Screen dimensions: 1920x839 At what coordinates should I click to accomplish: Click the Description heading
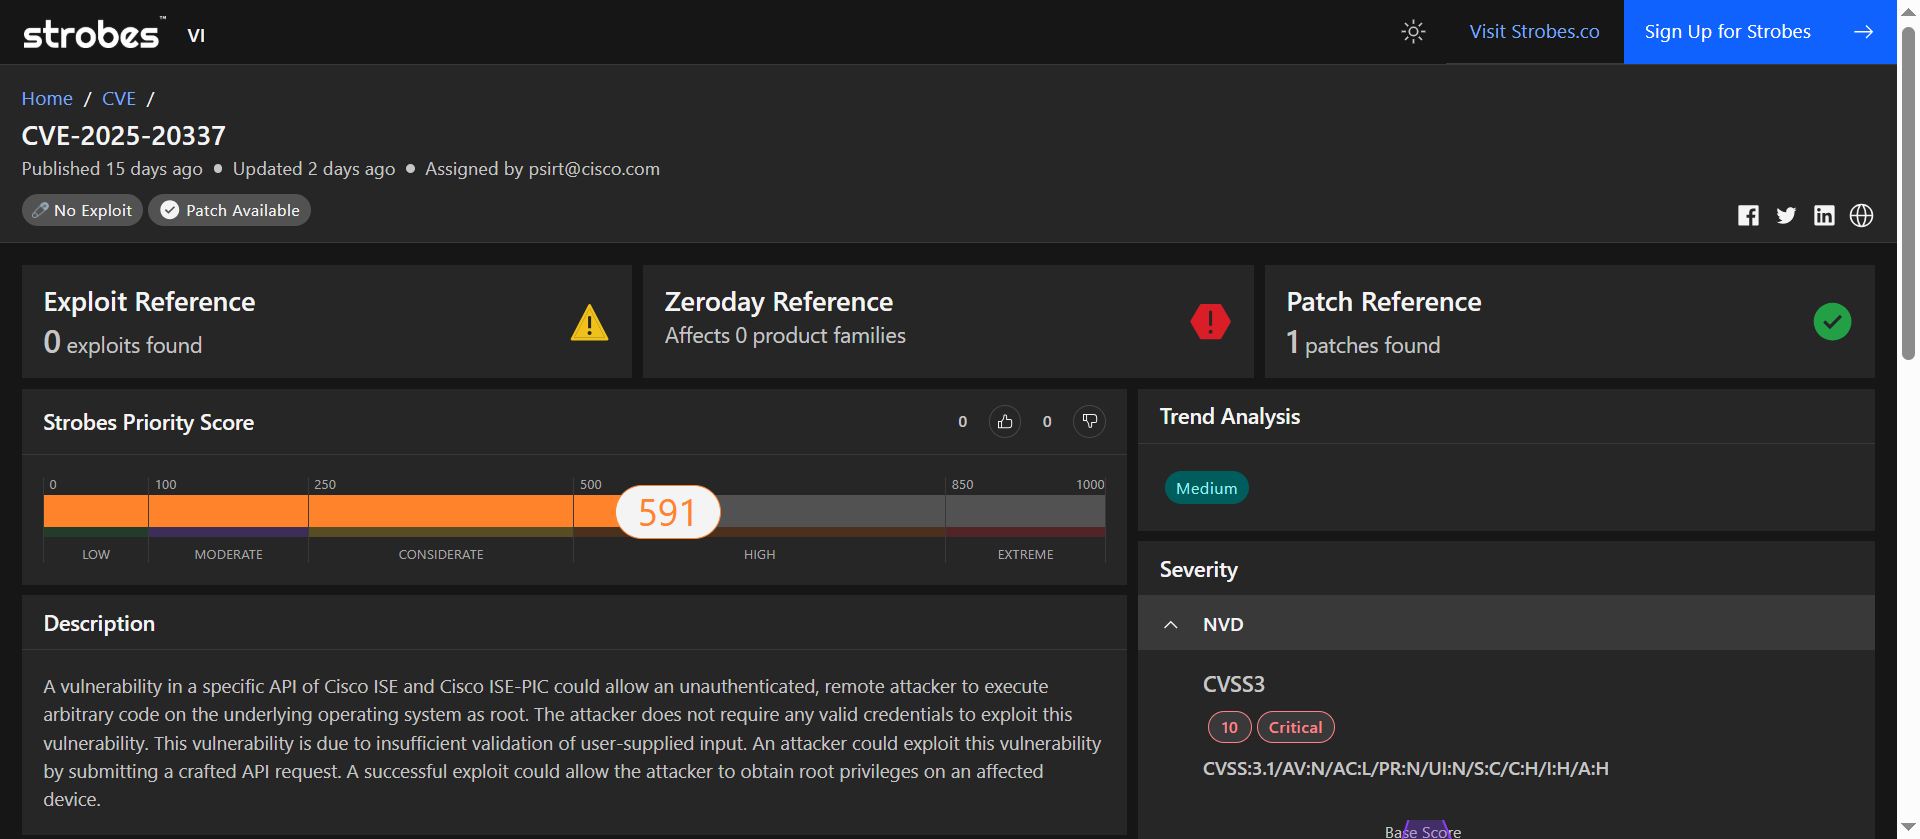point(99,623)
